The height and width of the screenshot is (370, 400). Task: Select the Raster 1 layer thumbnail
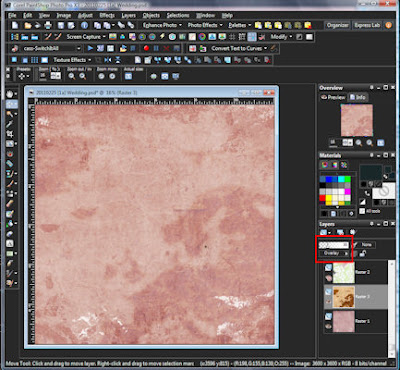point(344,321)
